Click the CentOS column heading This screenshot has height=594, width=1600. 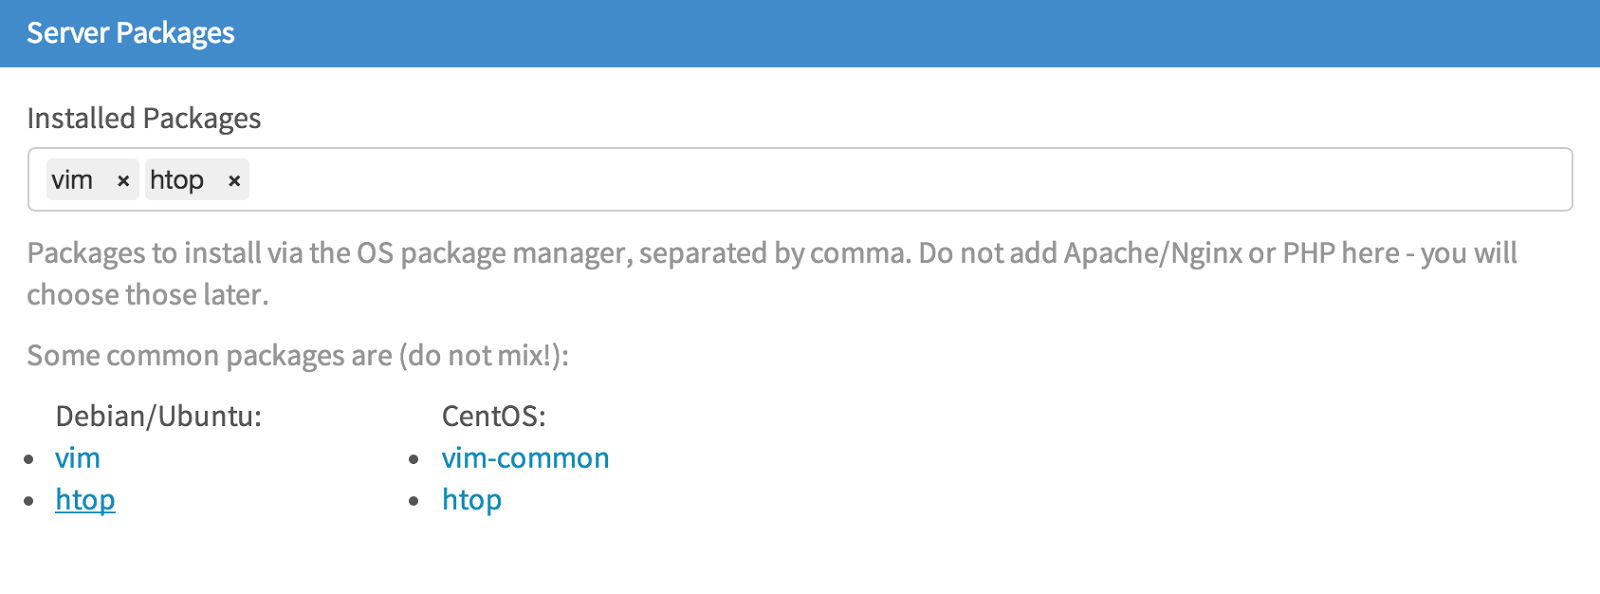pyautogui.click(x=494, y=416)
